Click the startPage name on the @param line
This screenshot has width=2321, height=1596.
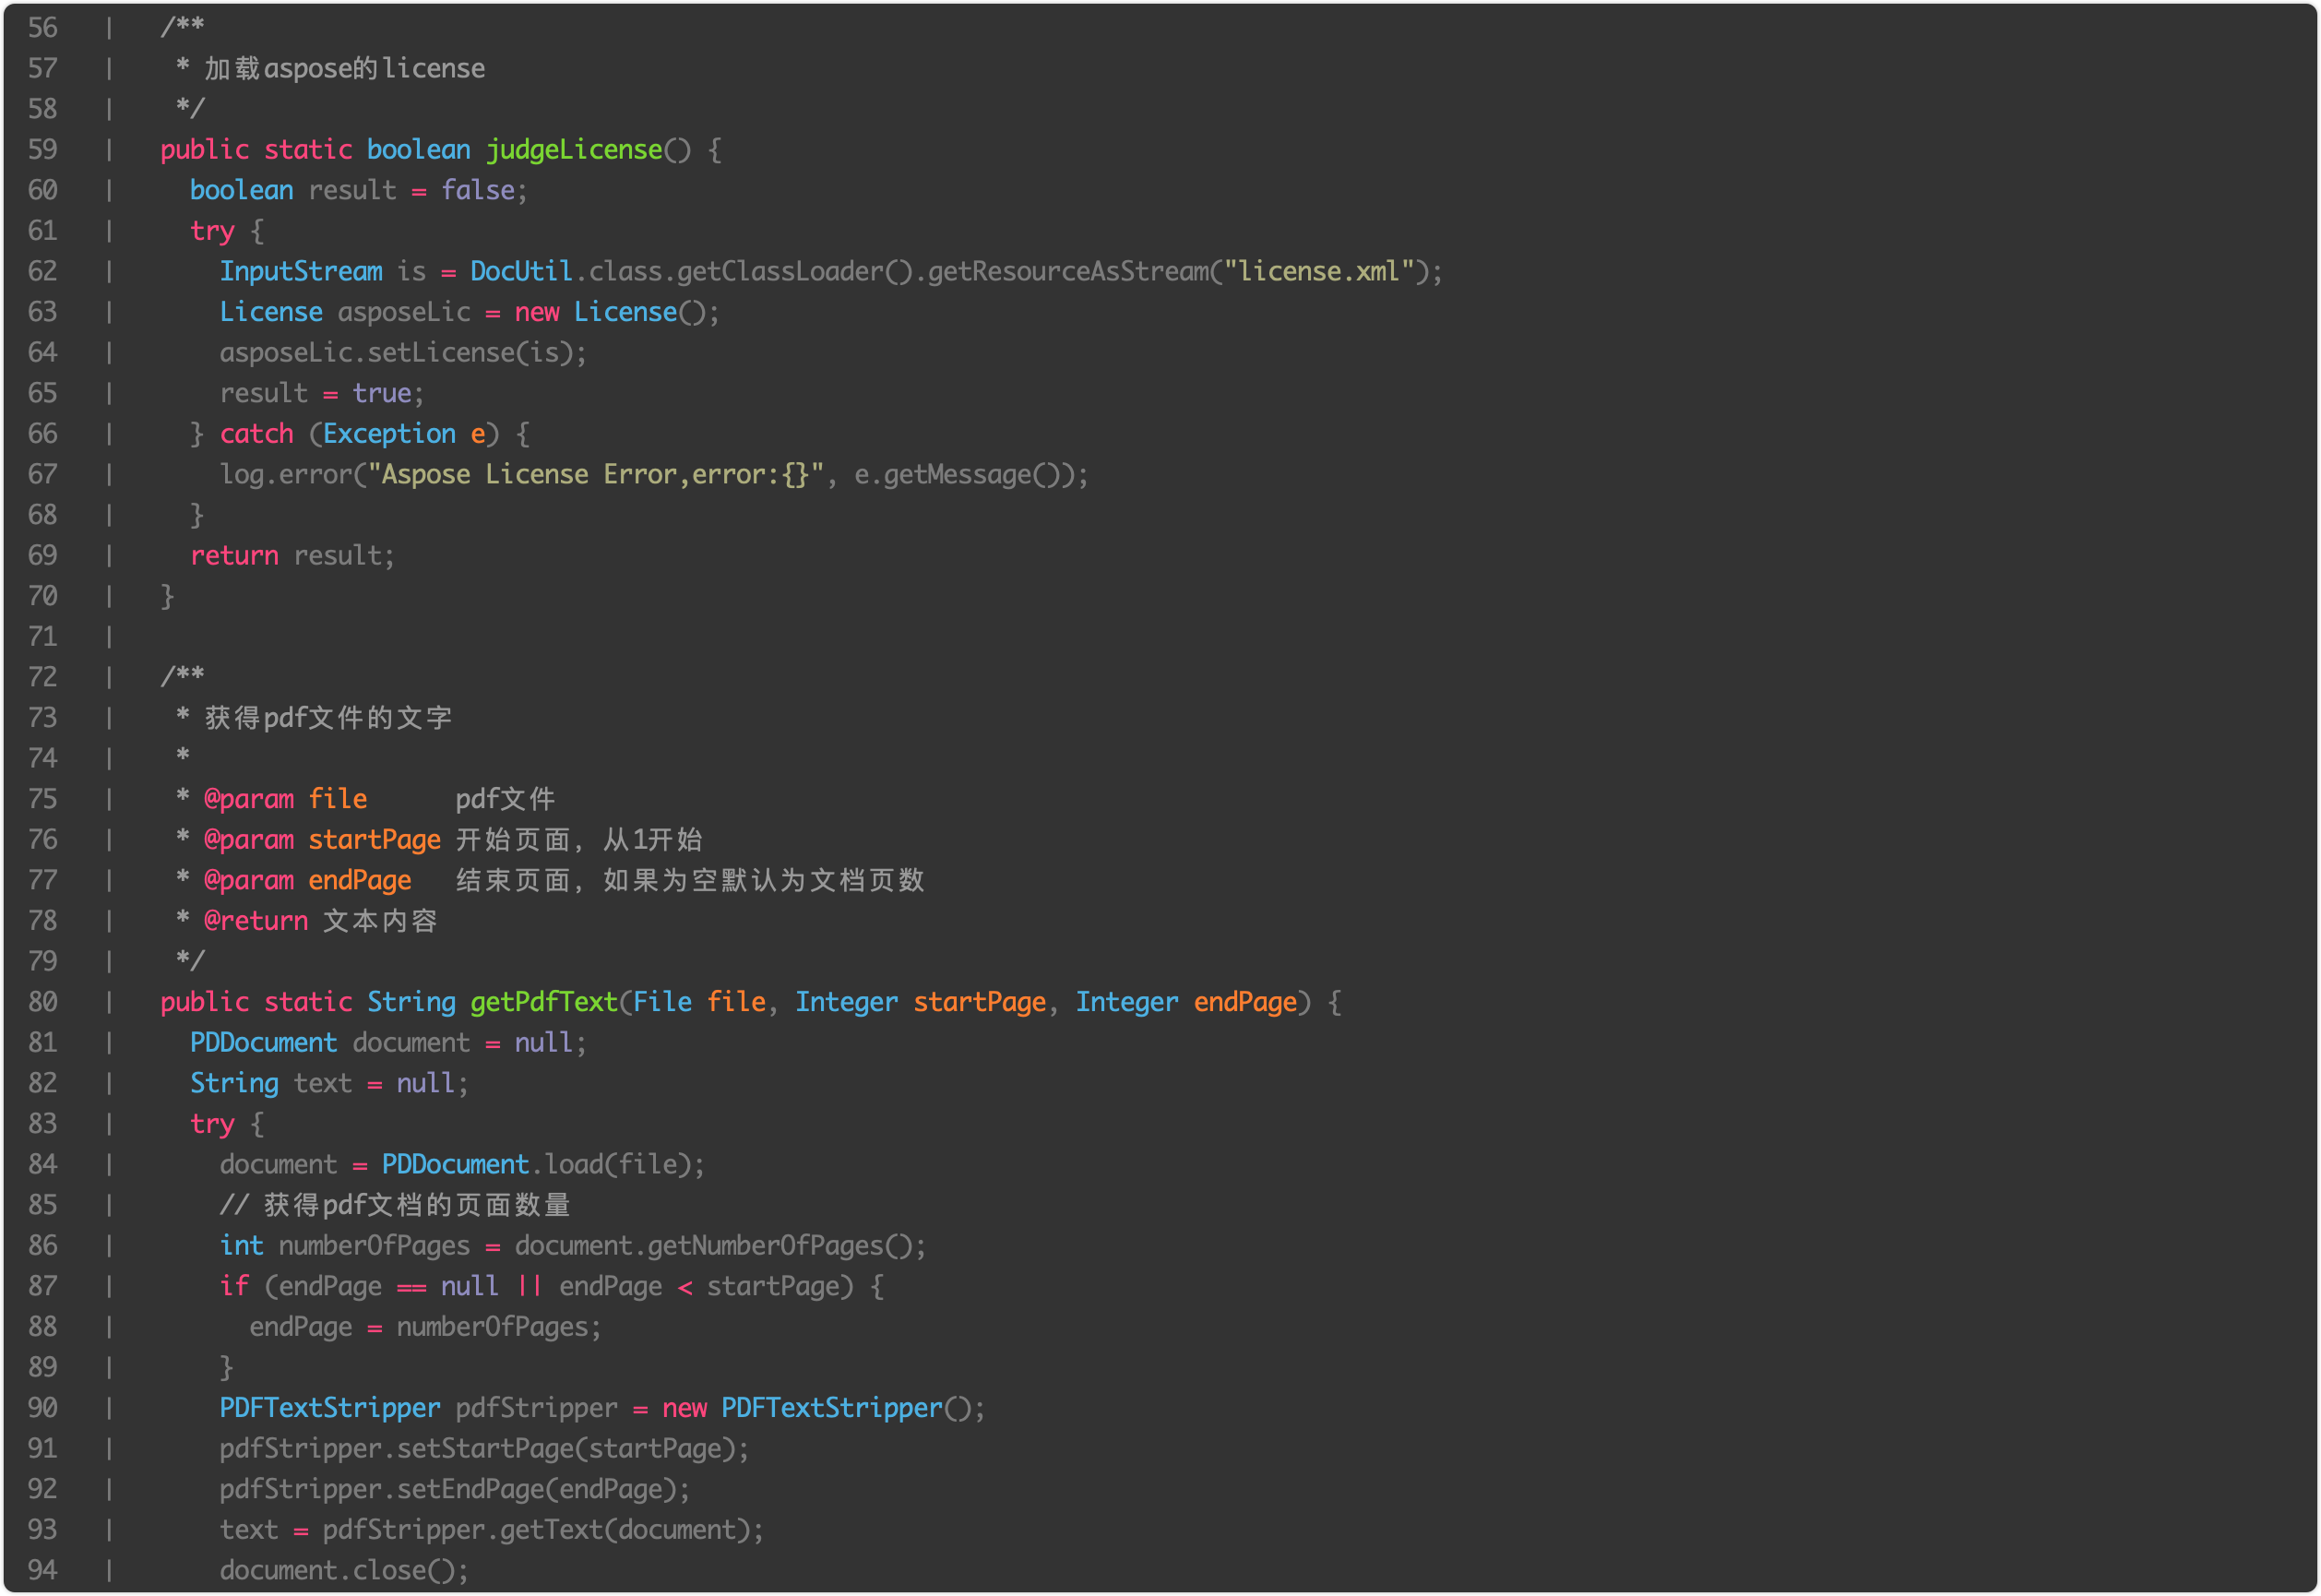374,840
